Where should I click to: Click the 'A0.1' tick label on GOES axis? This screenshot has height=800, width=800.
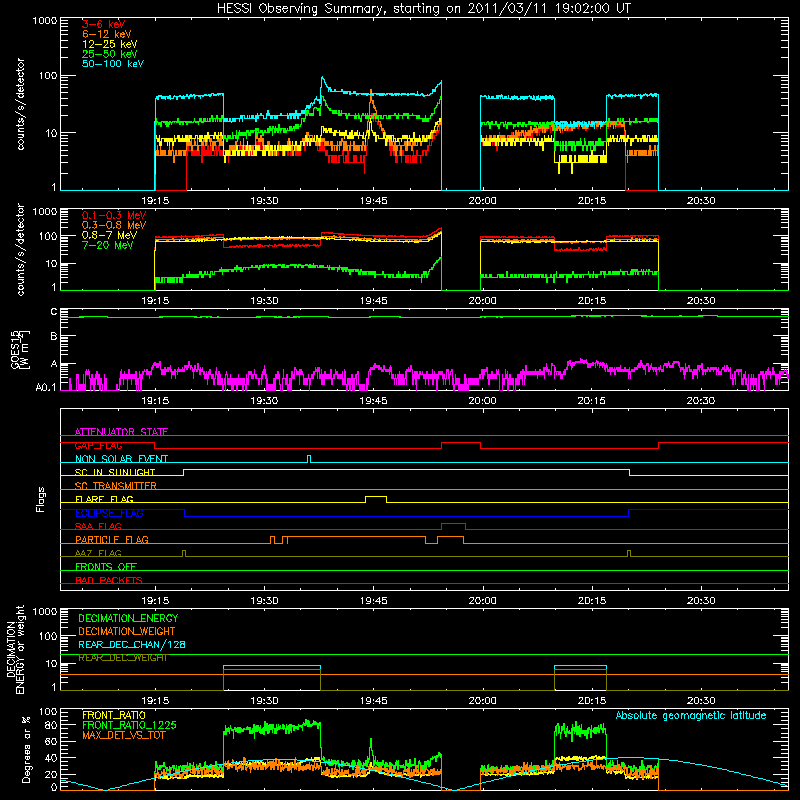point(46,387)
